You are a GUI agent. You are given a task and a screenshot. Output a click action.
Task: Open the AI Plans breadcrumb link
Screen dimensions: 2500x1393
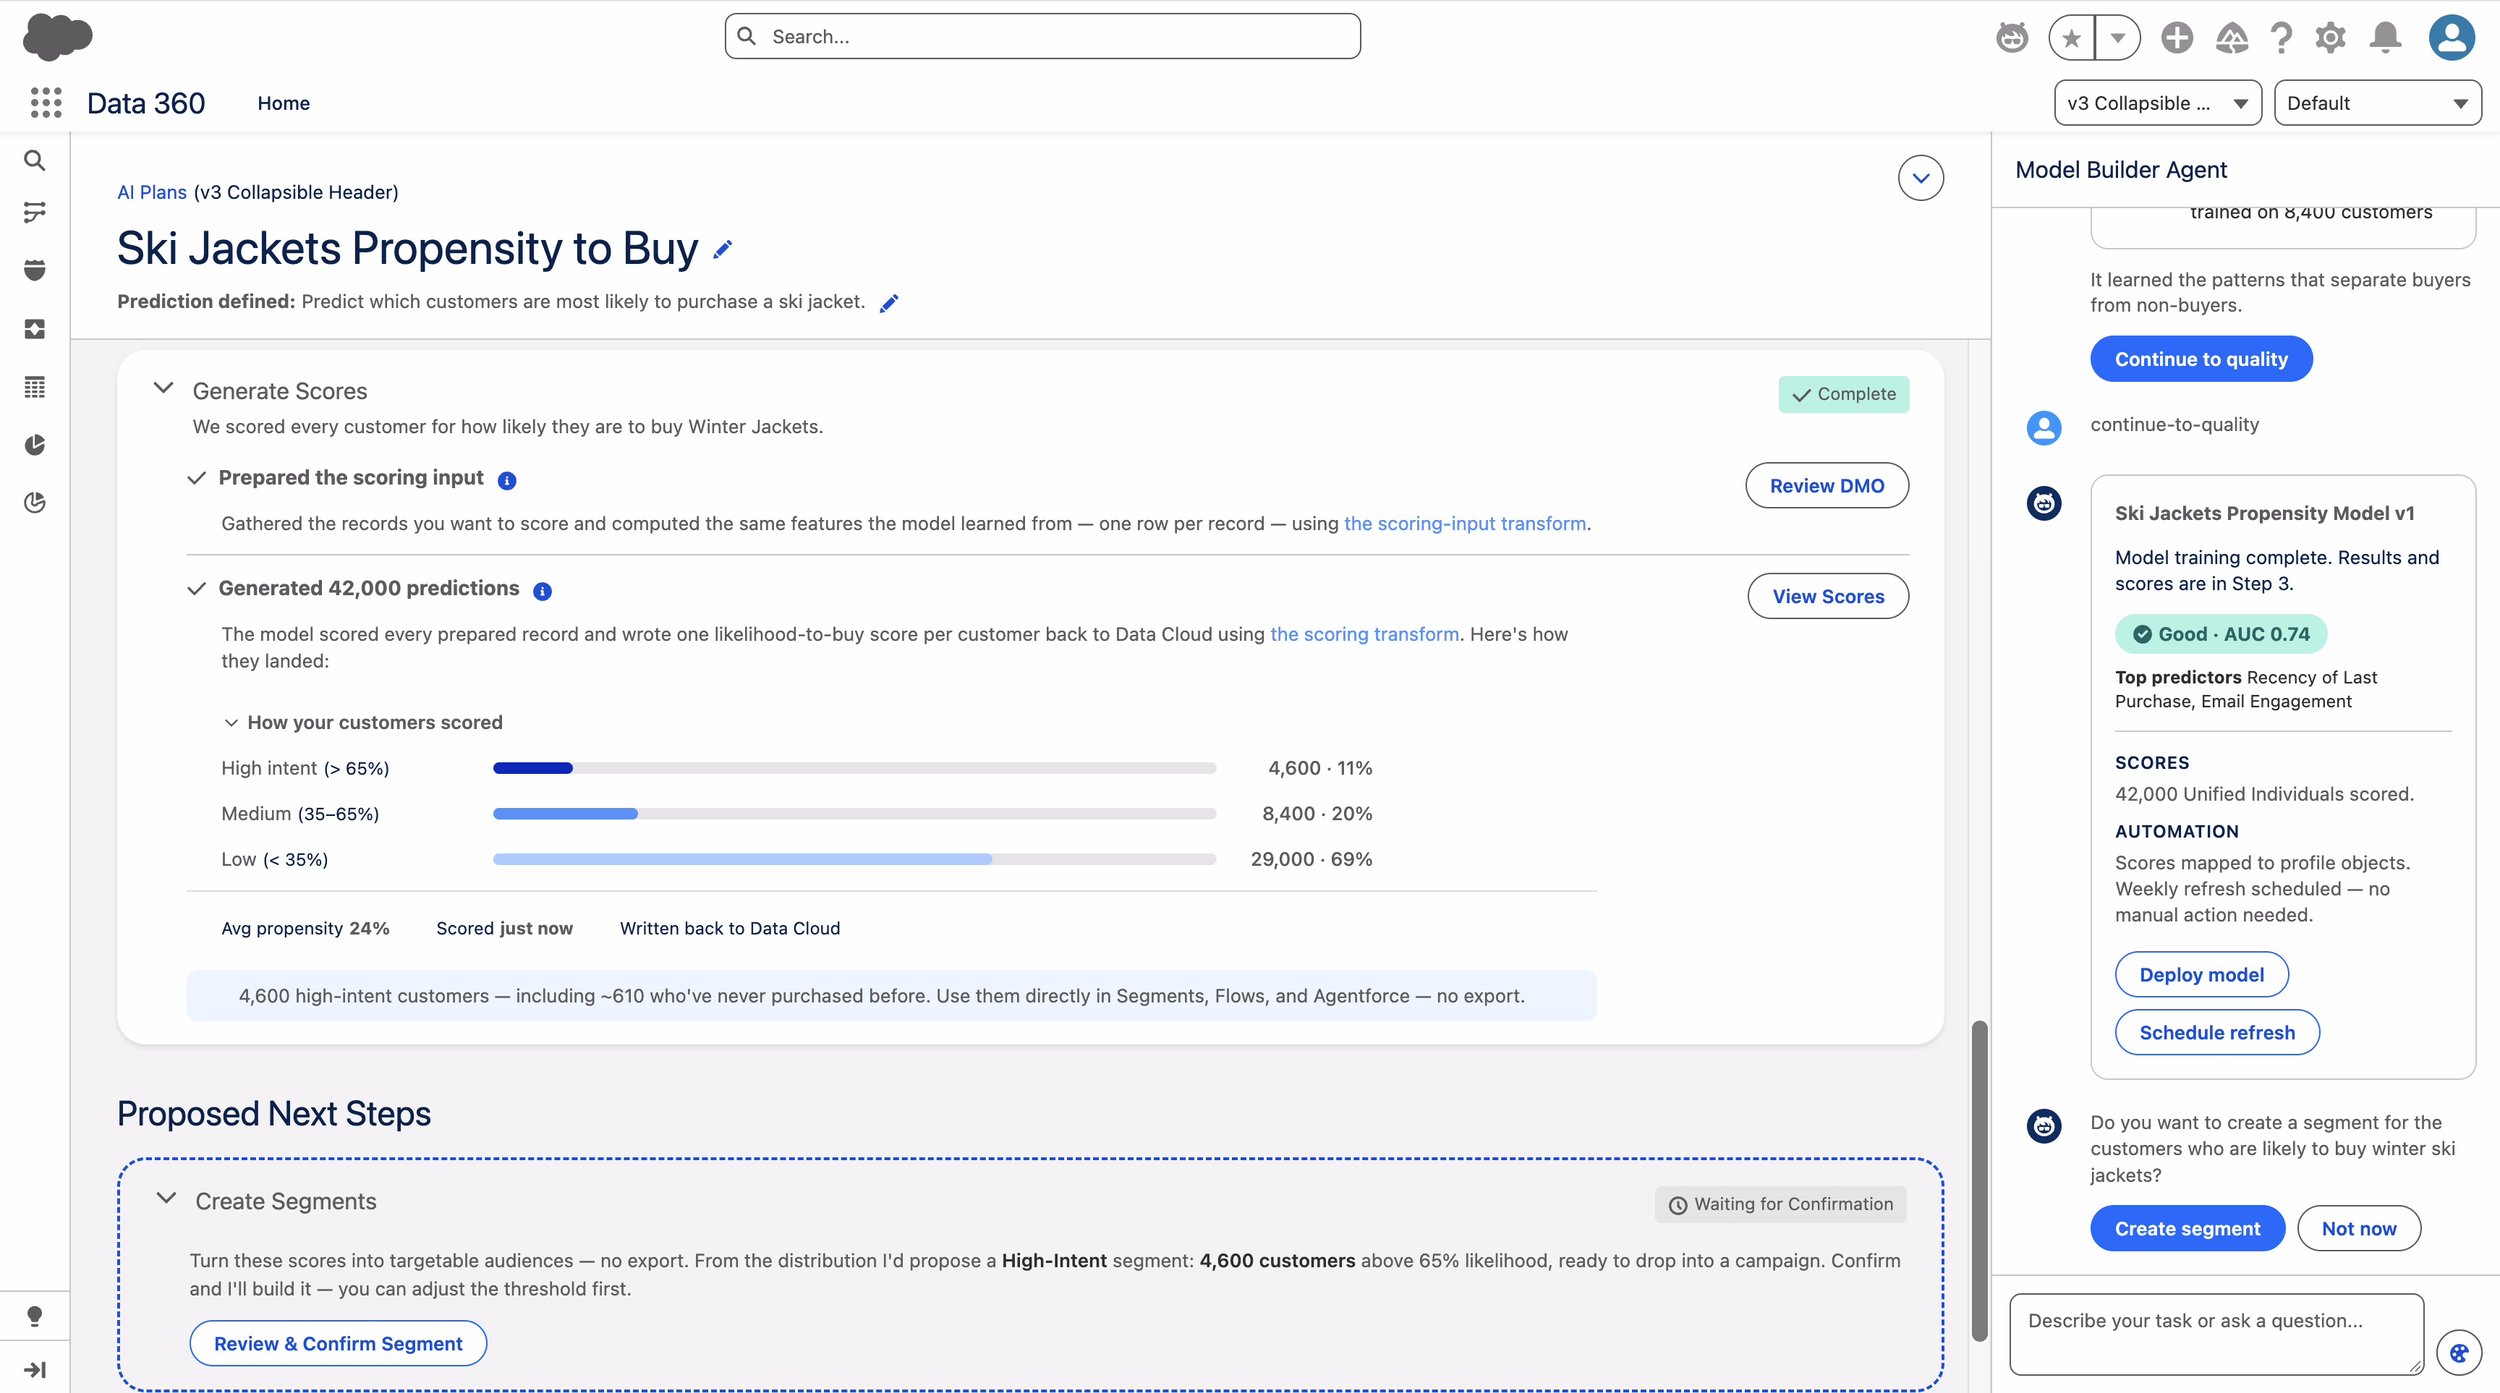(152, 192)
